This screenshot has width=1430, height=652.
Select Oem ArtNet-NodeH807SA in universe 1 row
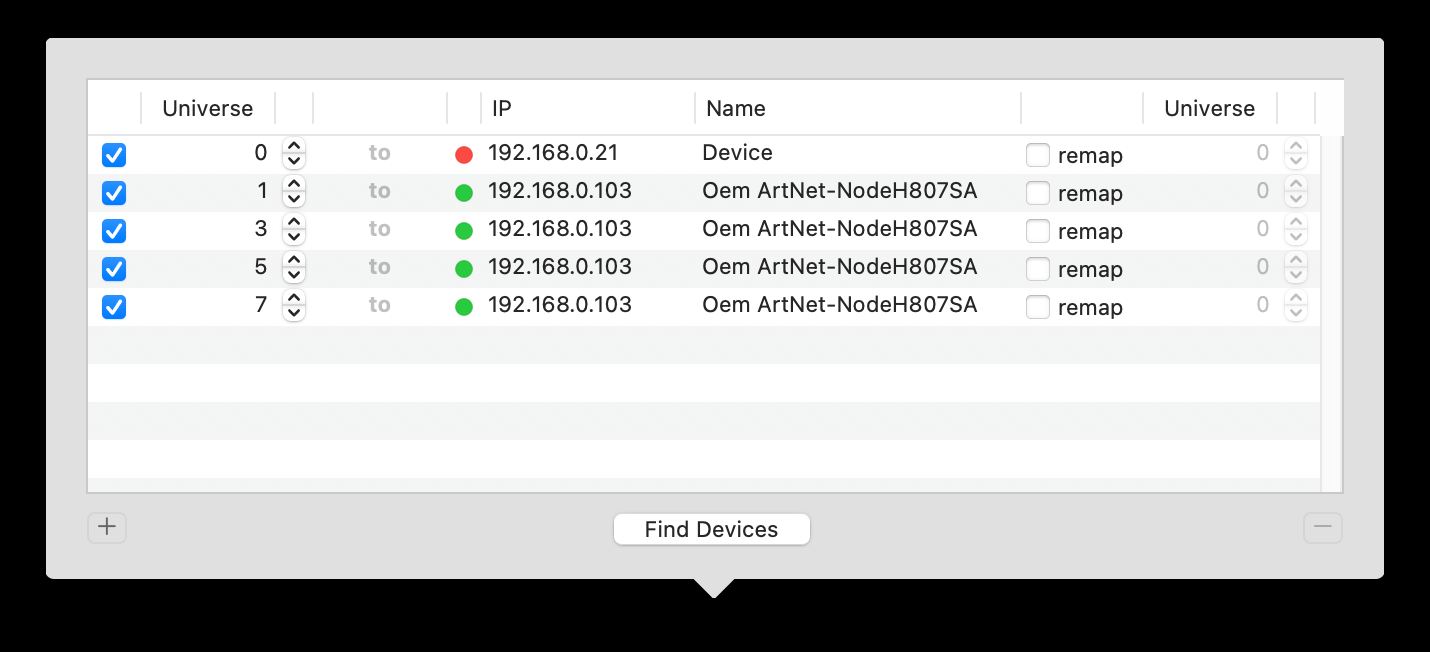[839, 191]
